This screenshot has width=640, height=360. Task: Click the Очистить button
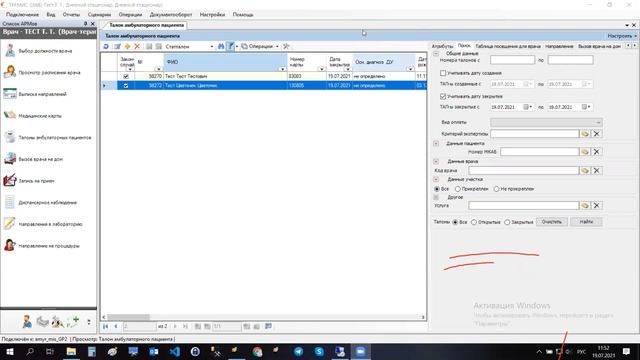[551, 222]
